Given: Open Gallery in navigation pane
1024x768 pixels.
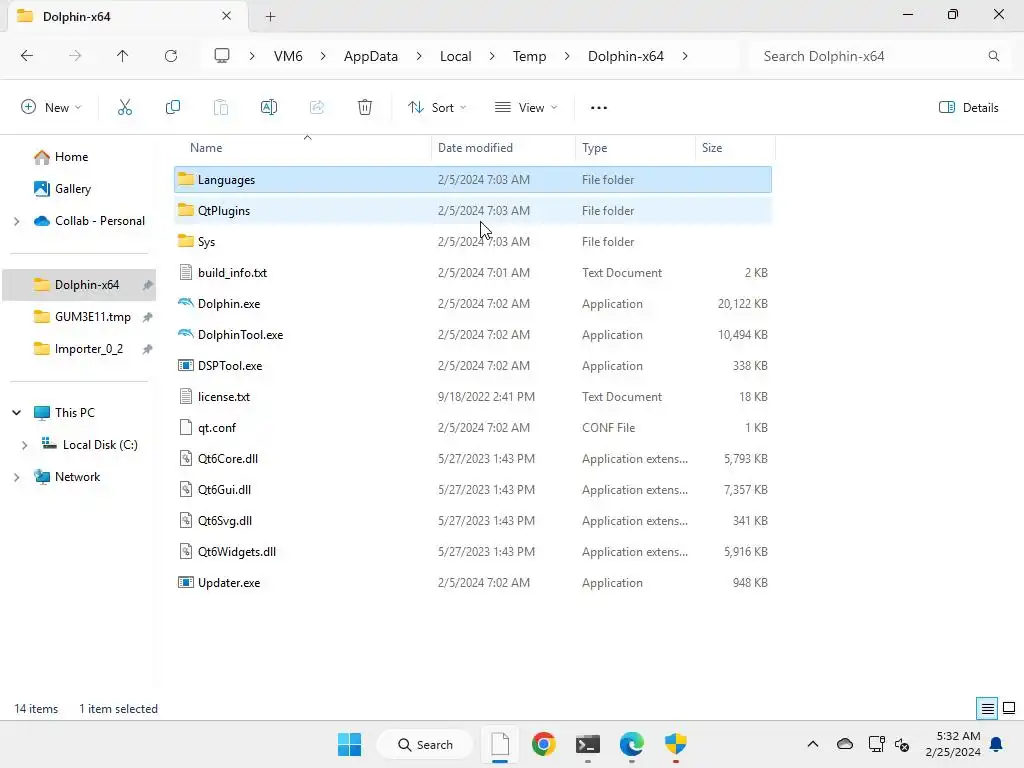Looking at the screenshot, I should click(x=72, y=189).
